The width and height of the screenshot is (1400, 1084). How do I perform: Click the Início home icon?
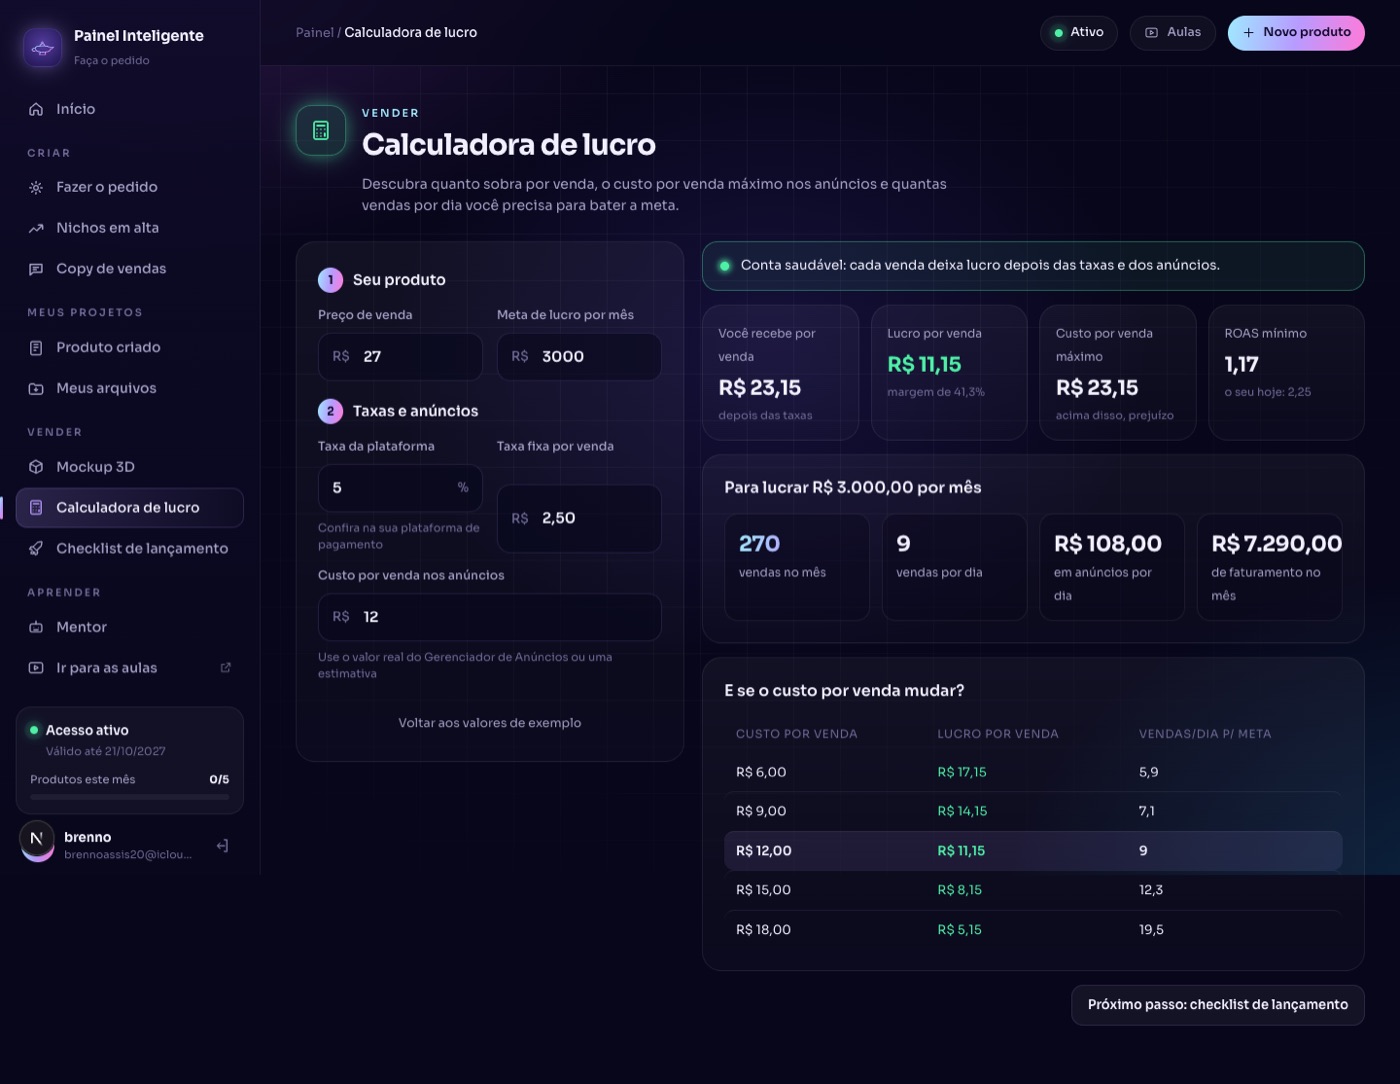(x=36, y=109)
